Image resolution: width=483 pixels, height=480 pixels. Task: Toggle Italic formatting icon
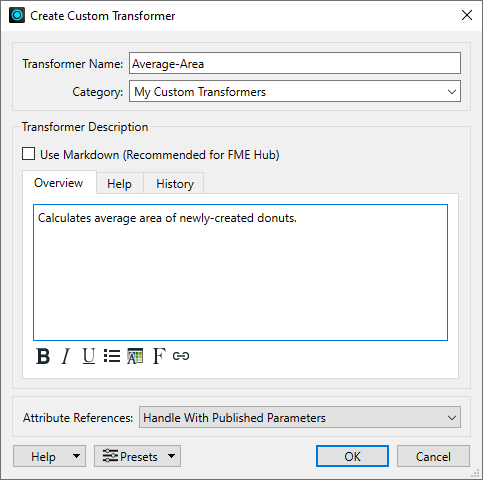pyautogui.click(x=66, y=356)
